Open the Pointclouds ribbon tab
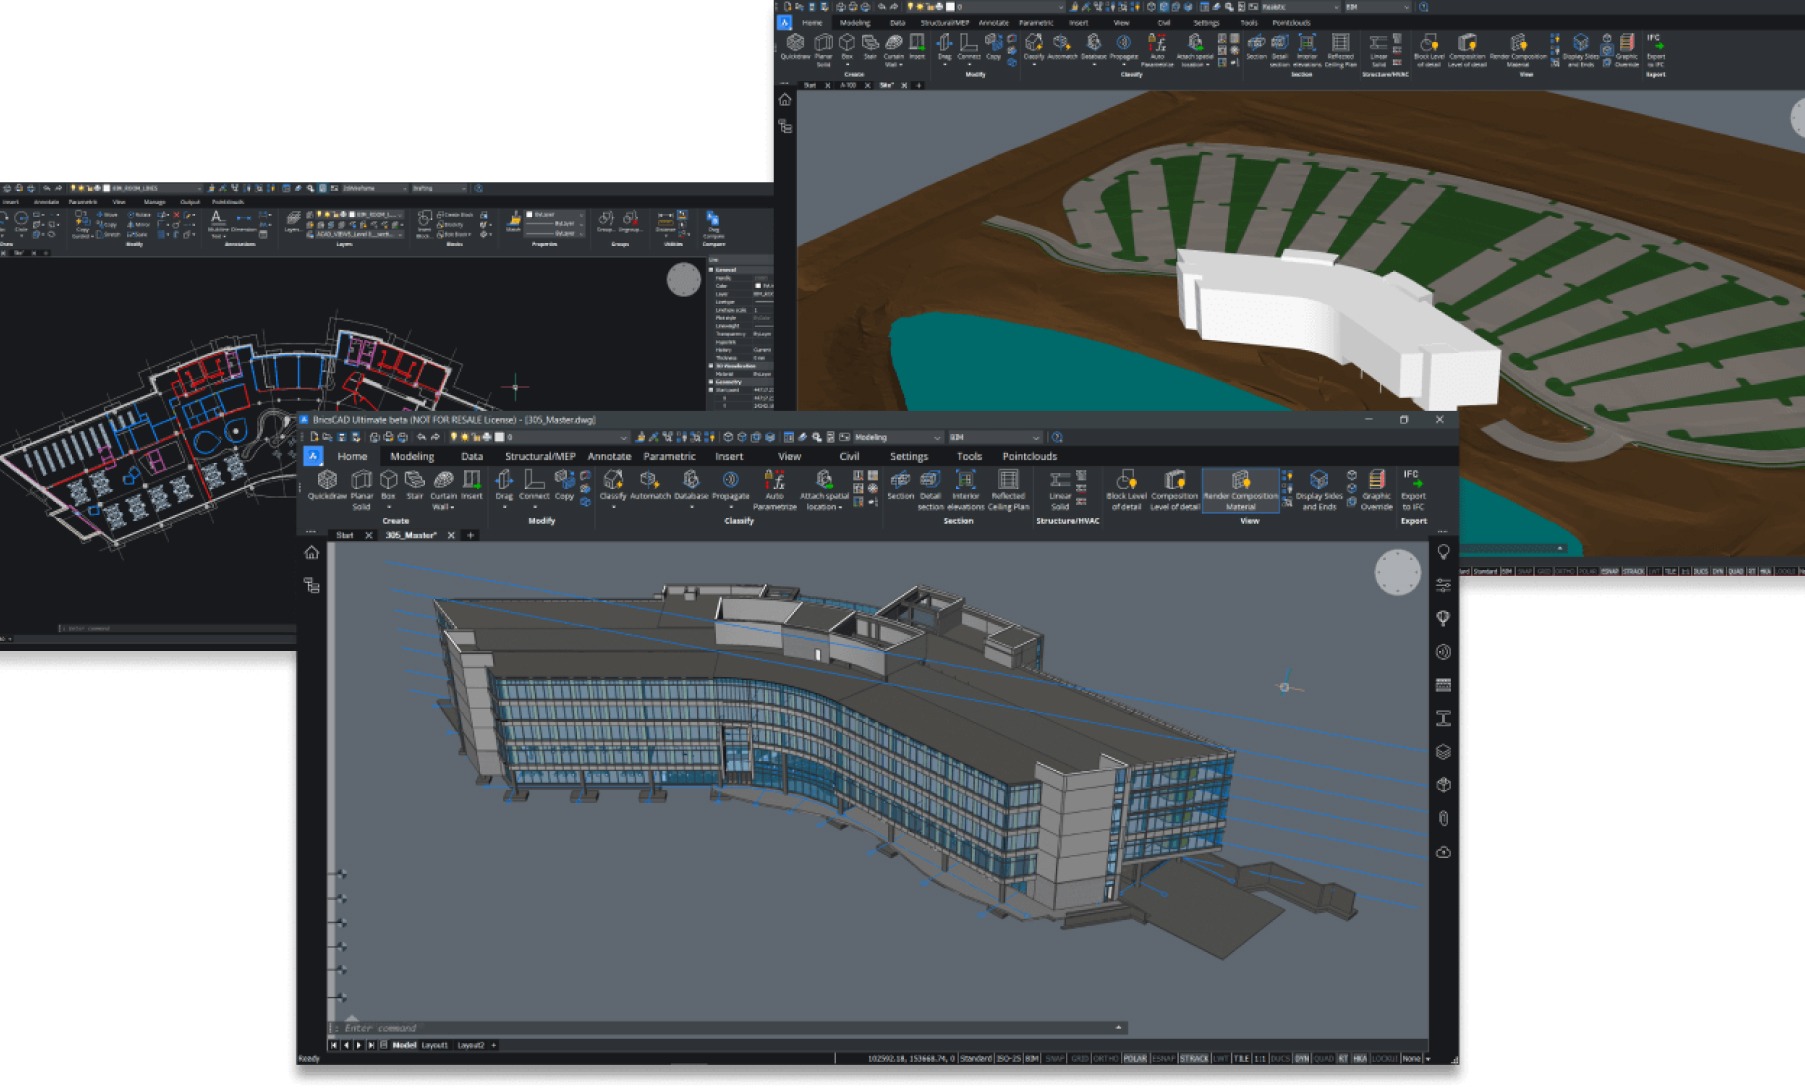 point(1029,456)
